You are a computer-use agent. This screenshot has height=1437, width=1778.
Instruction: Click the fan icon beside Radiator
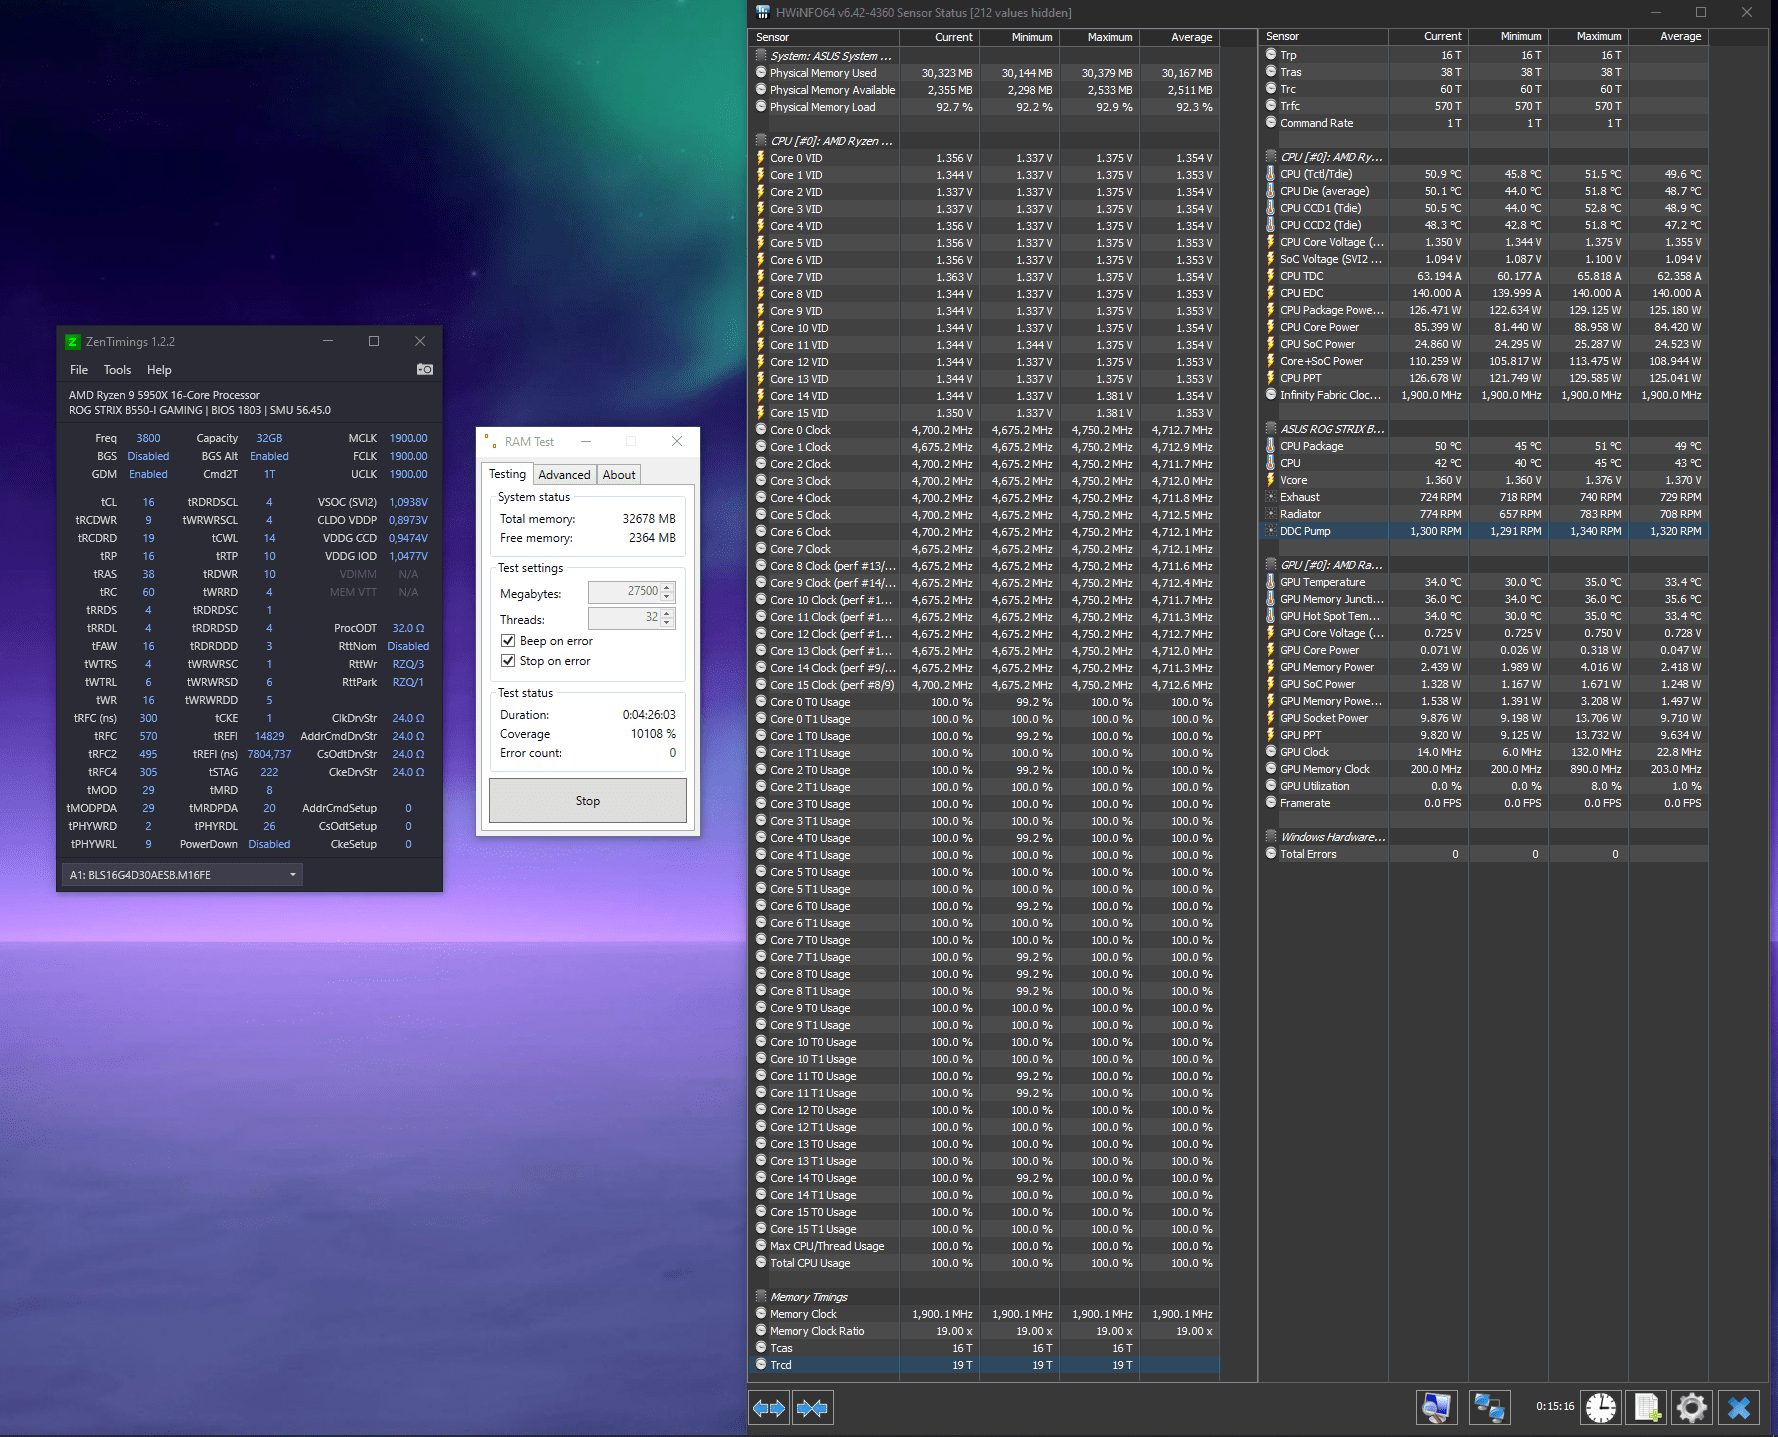tap(1271, 514)
